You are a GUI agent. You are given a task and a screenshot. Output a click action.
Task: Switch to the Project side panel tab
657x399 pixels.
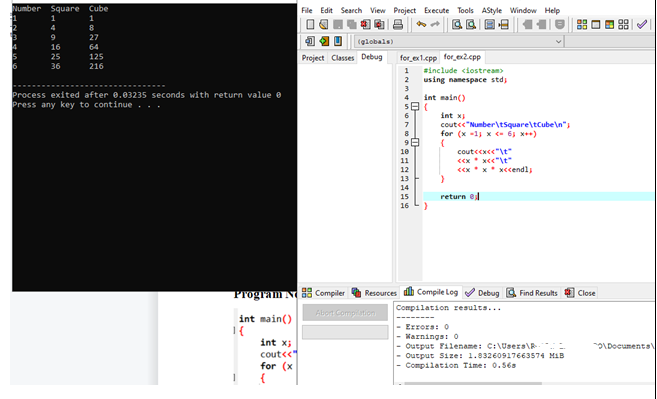pyautogui.click(x=313, y=58)
